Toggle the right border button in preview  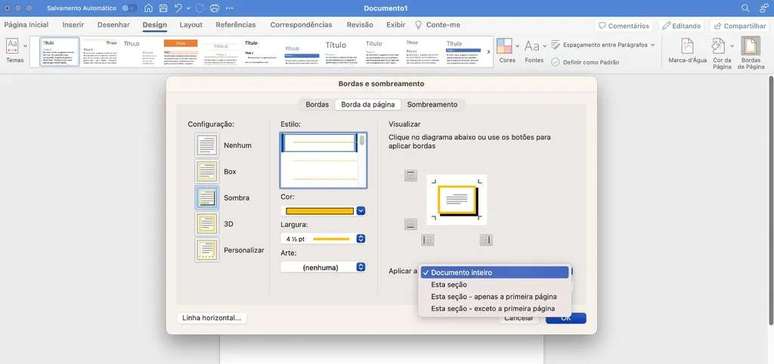(487, 240)
